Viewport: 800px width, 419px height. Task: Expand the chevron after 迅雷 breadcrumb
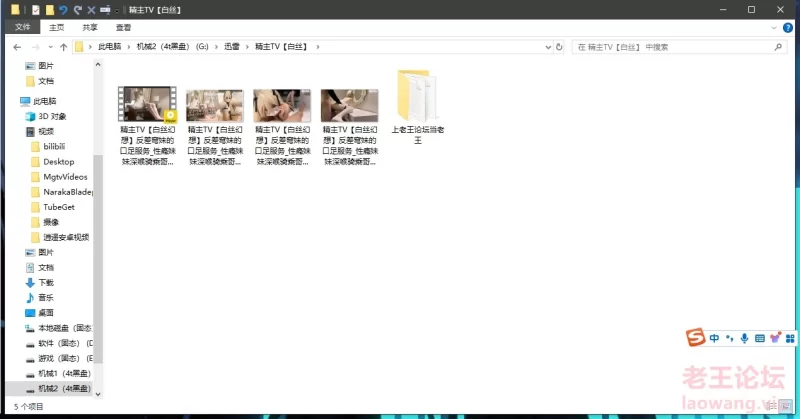click(x=247, y=46)
